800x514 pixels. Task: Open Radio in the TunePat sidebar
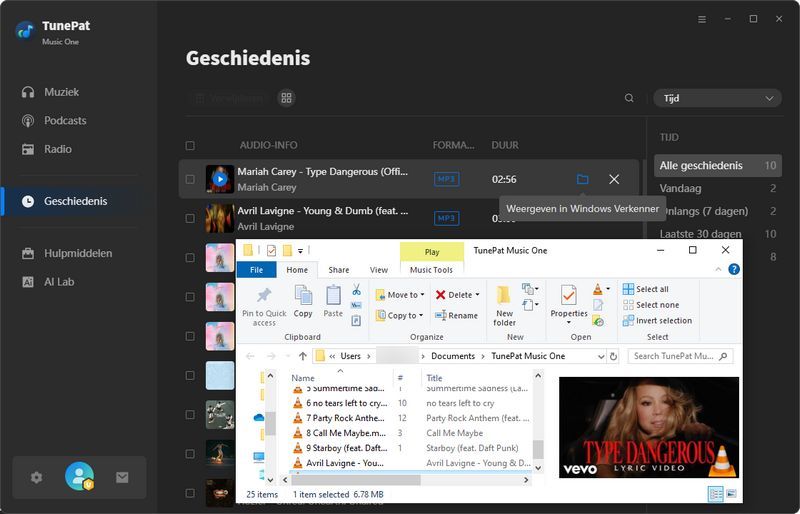47,149
